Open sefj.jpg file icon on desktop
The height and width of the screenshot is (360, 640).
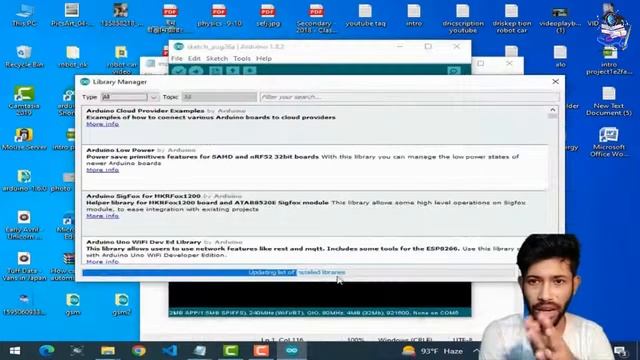tap(268, 16)
